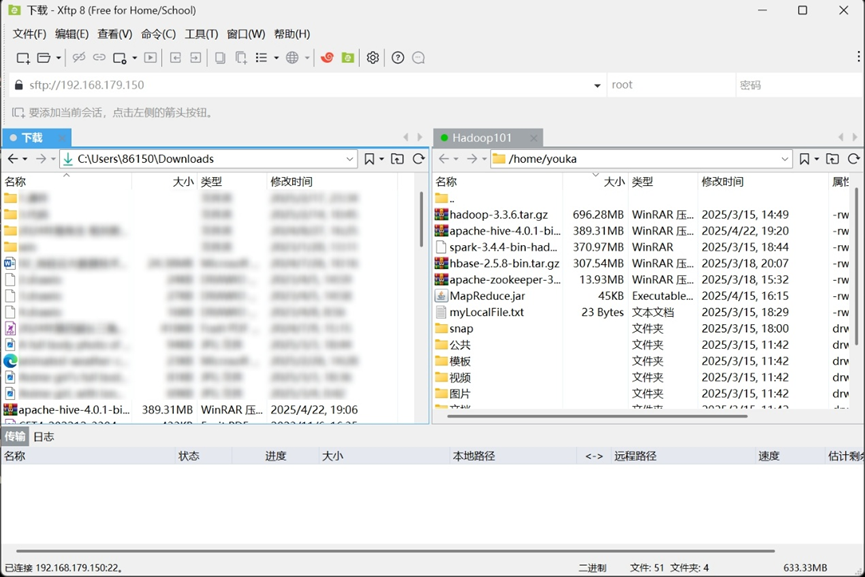
Task: Close the Hadoop101 tab
Action: (x=533, y=138)
